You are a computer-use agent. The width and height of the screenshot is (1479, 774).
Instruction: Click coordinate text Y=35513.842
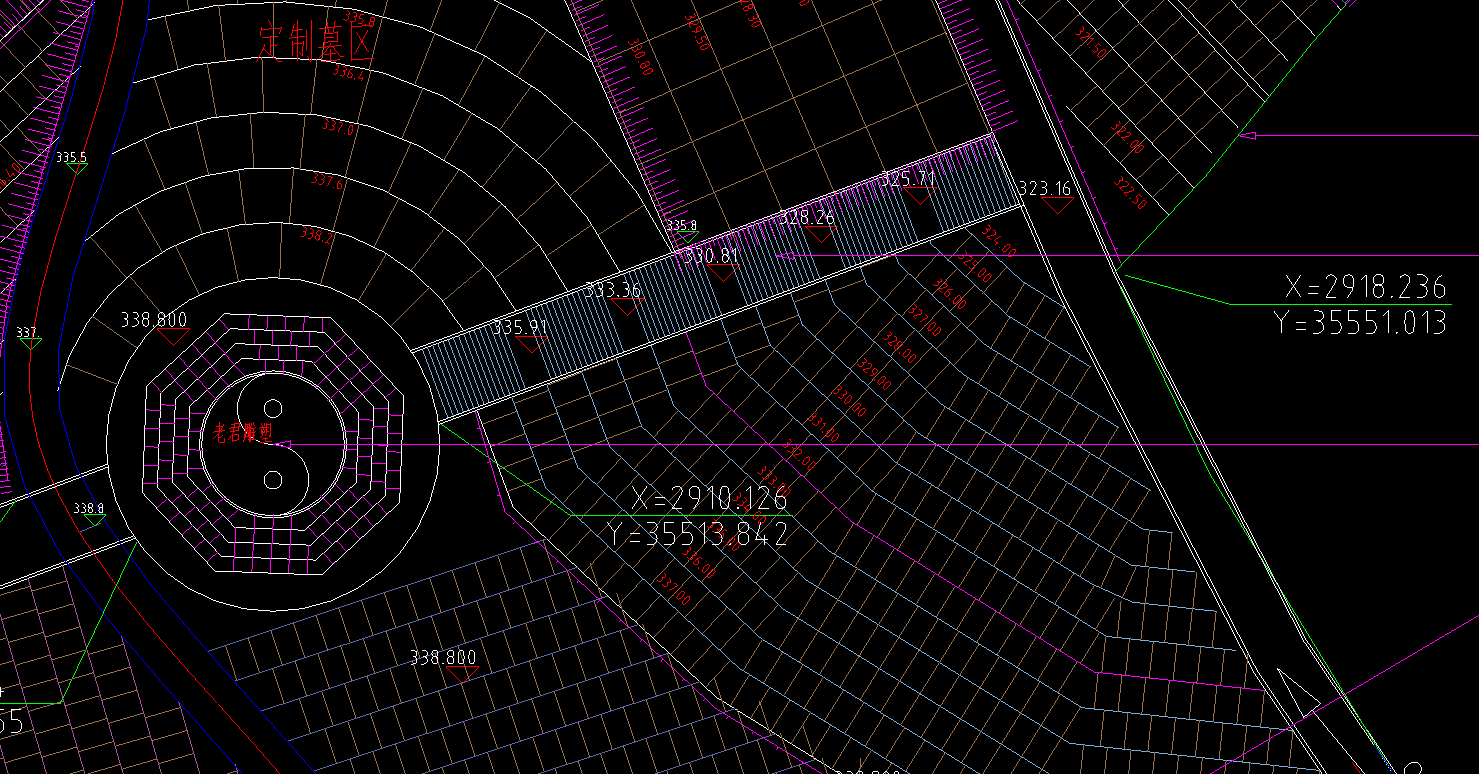click(x=697, y=533)
